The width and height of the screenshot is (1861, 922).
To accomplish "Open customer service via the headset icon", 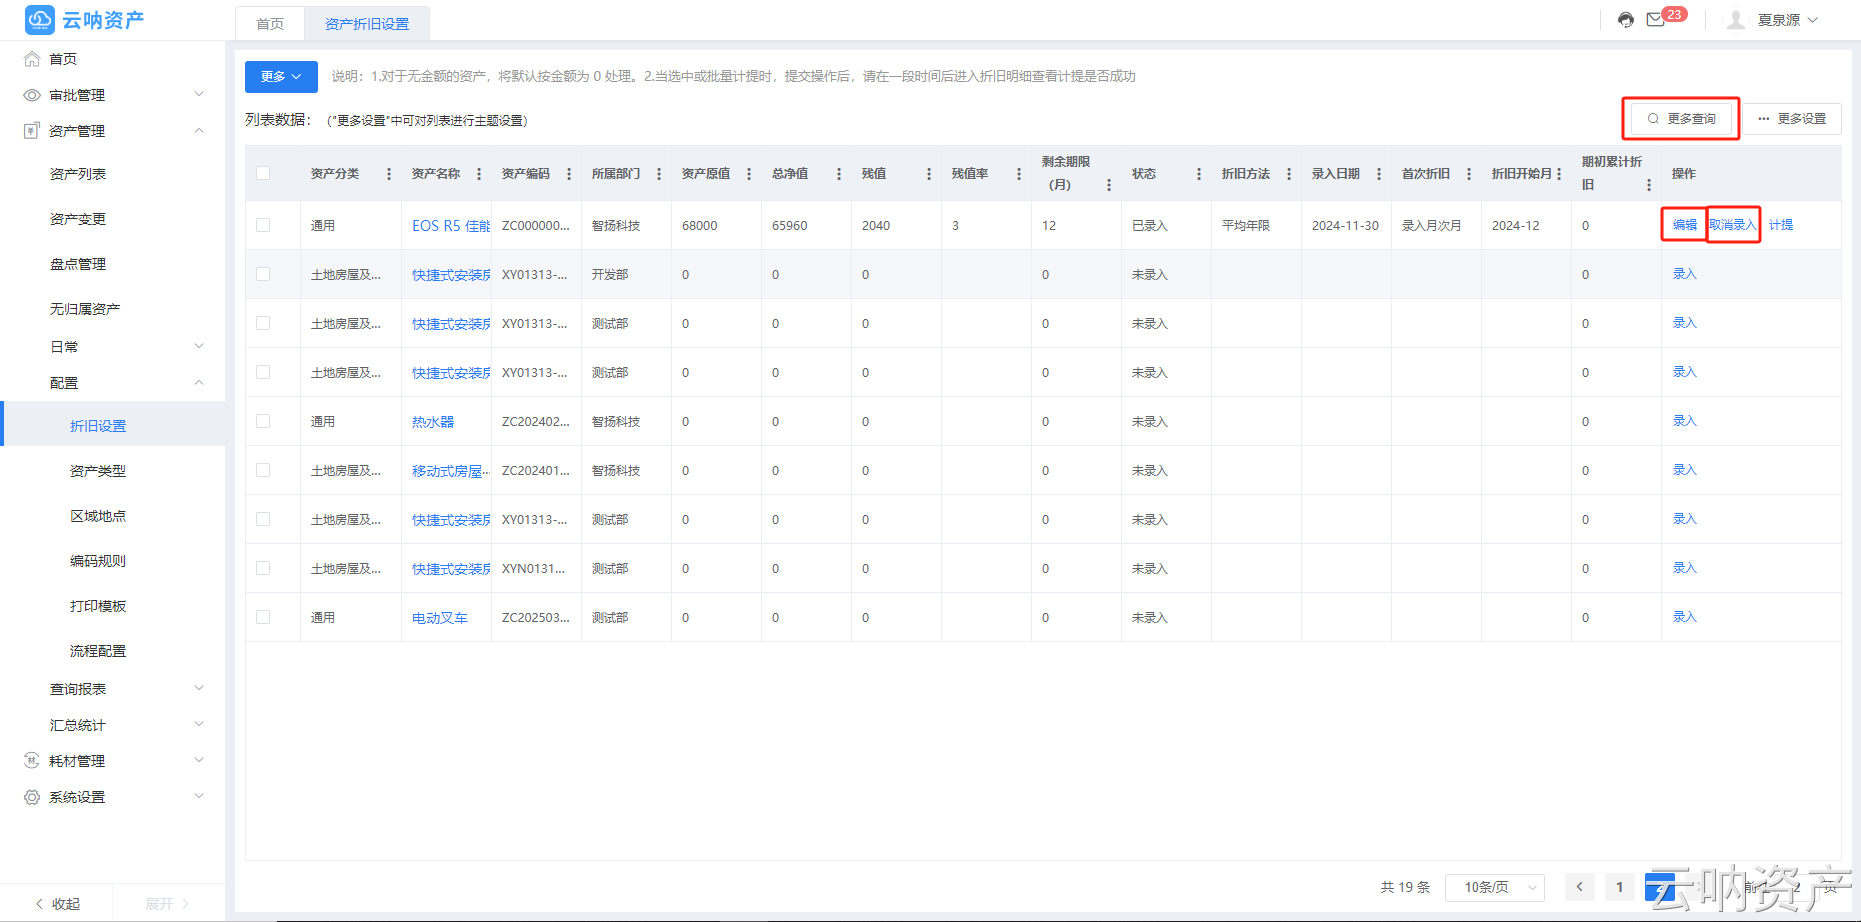I will pyautogui.click(x=1626, y=20).
